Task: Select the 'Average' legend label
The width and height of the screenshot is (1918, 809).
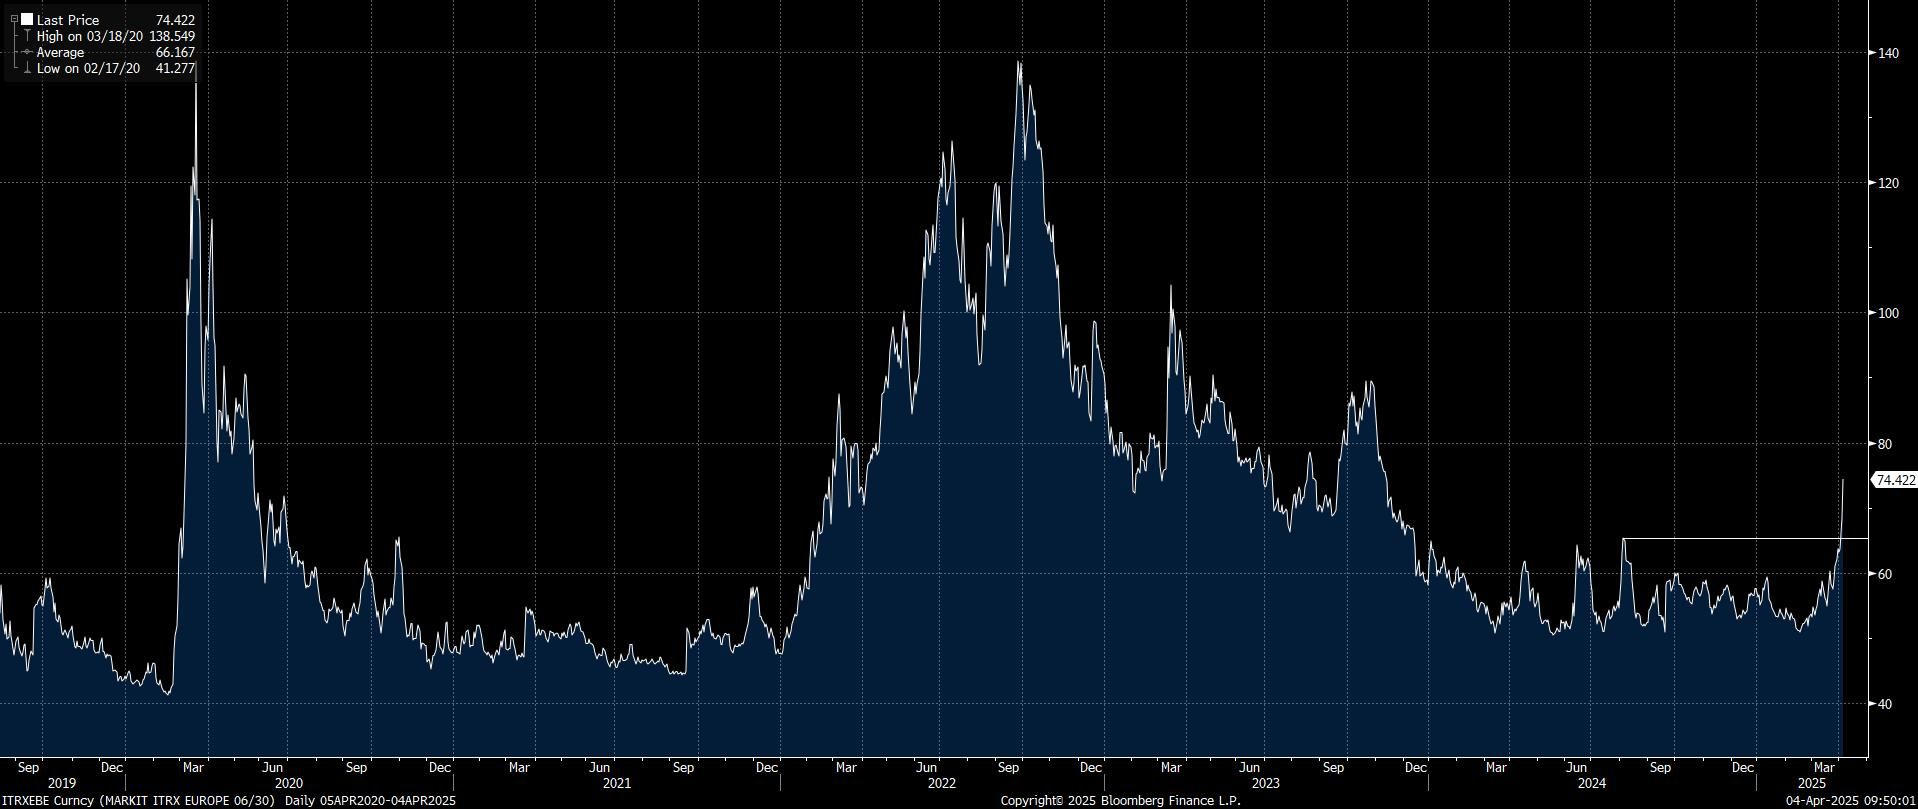Action: click(61, 52)
